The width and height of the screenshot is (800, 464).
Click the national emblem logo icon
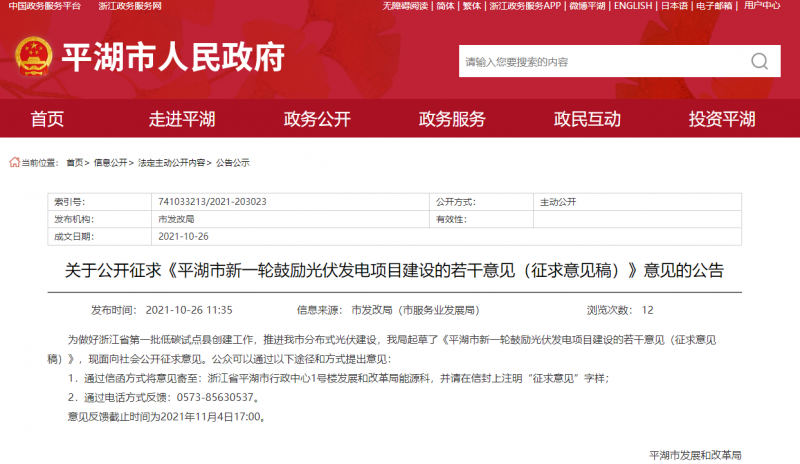[x=35, y=59]
